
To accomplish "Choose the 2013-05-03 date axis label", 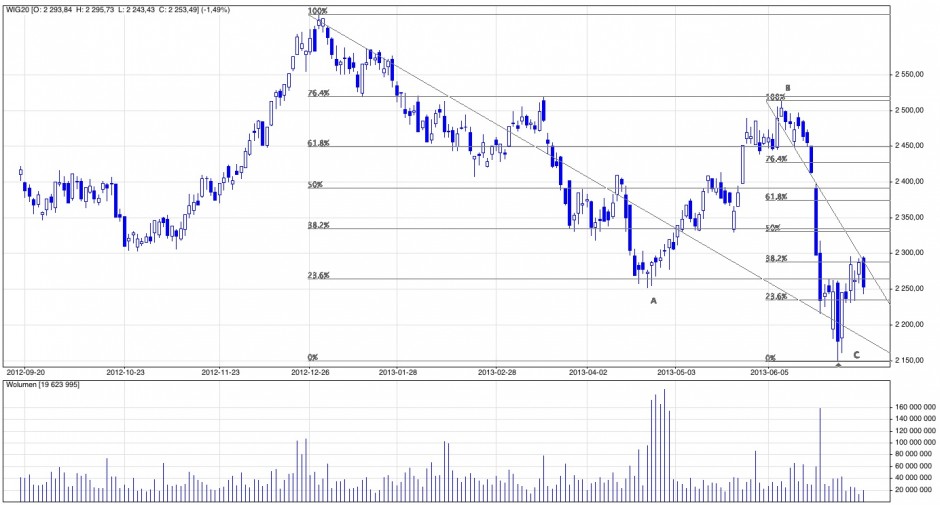I will click(x=677, y=369).
